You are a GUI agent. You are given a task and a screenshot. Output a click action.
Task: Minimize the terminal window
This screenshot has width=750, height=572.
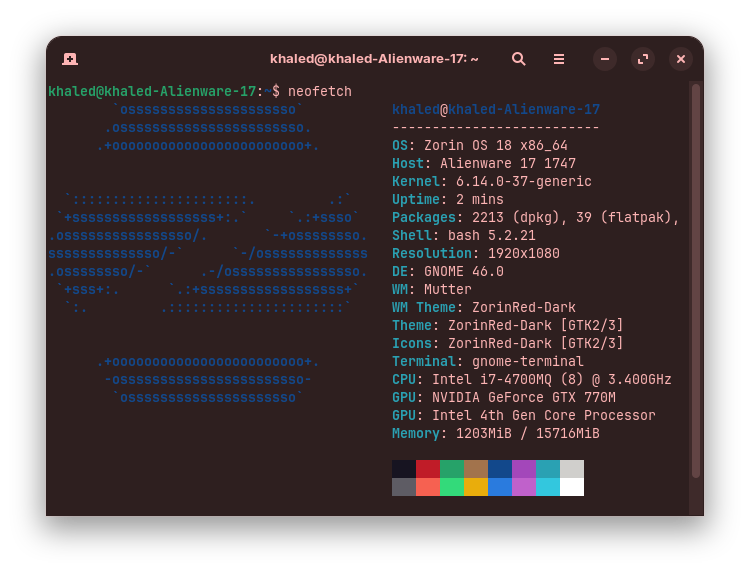click(605, 59)
